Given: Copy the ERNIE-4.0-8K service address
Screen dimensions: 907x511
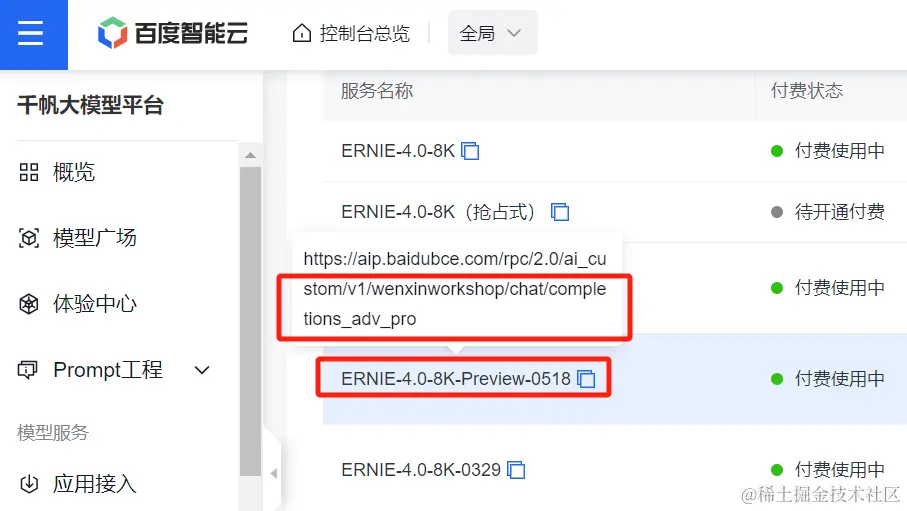Looking at the screenshot, I should (x=470, y=151).
